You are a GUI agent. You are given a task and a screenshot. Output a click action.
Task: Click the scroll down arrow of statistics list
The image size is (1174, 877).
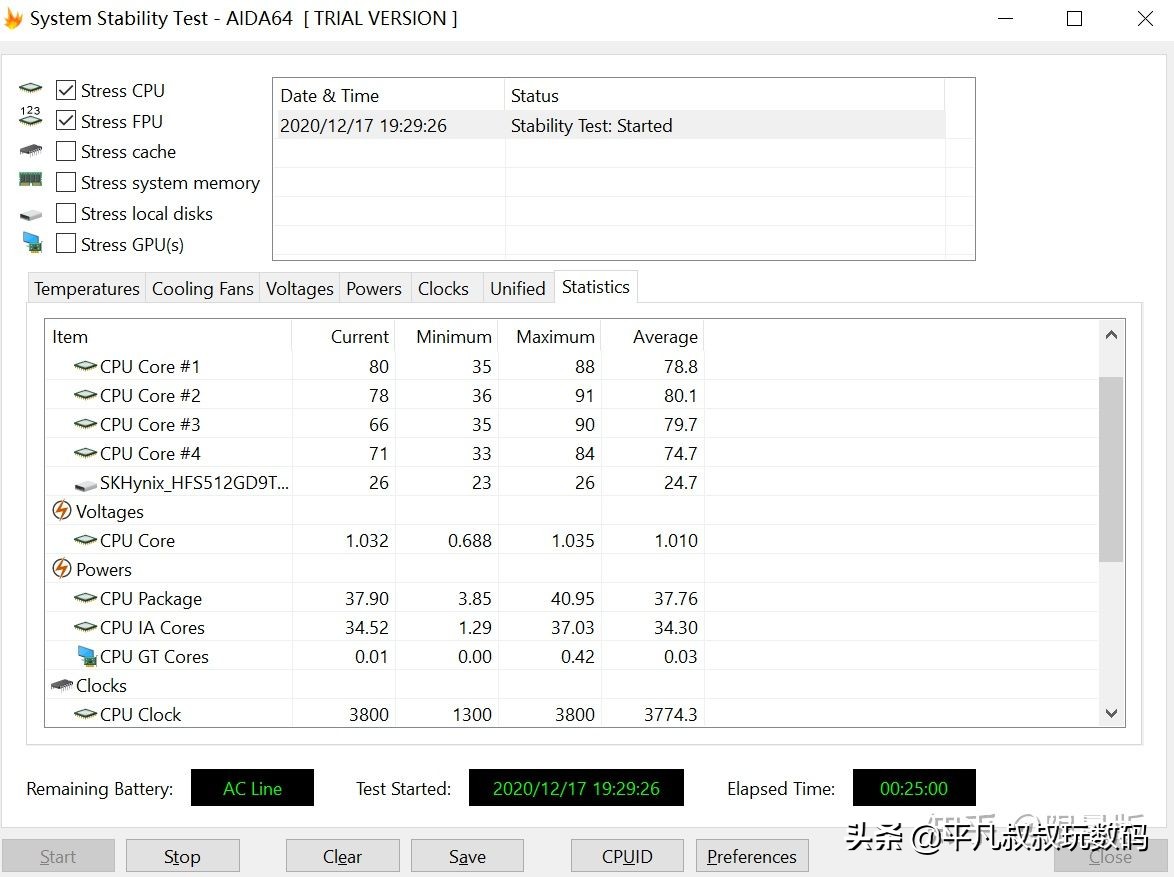(x=1111, y=714)
